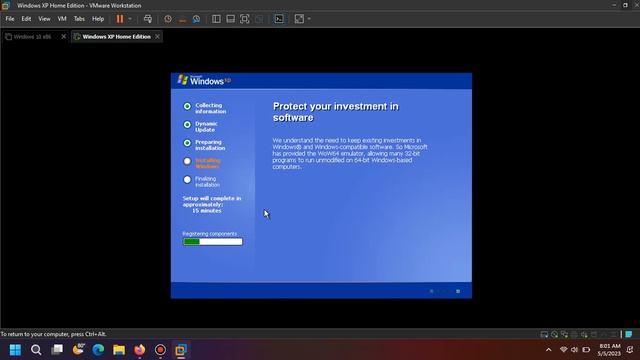This screenshot has width=640, height=360.
Task: Select the Windows XP Home Edition tab
Action: [116, 37]
